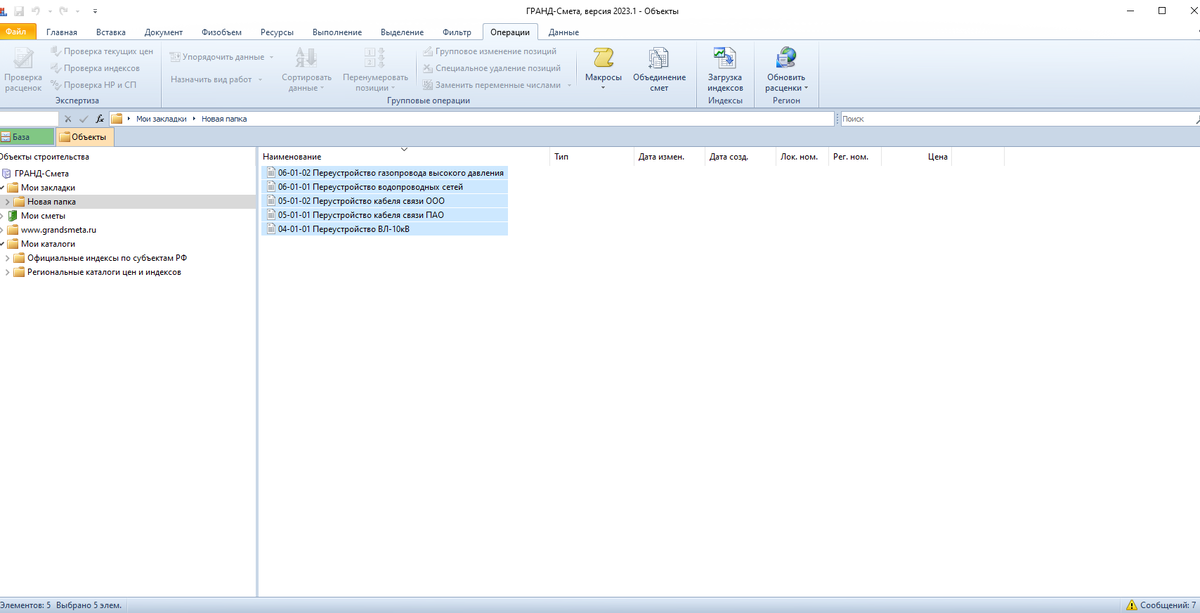Click Специальное удаление позиций
1200x613 pixels.
tap(491, 68)
